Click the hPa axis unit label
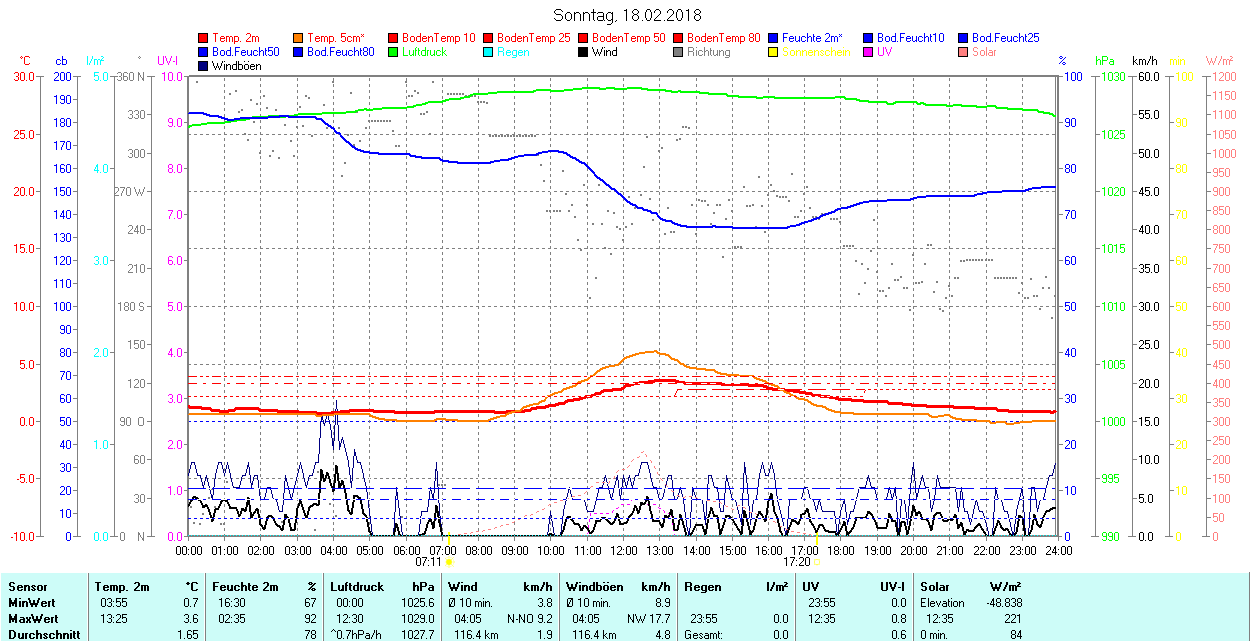1250x641 pixels. 1105,61
